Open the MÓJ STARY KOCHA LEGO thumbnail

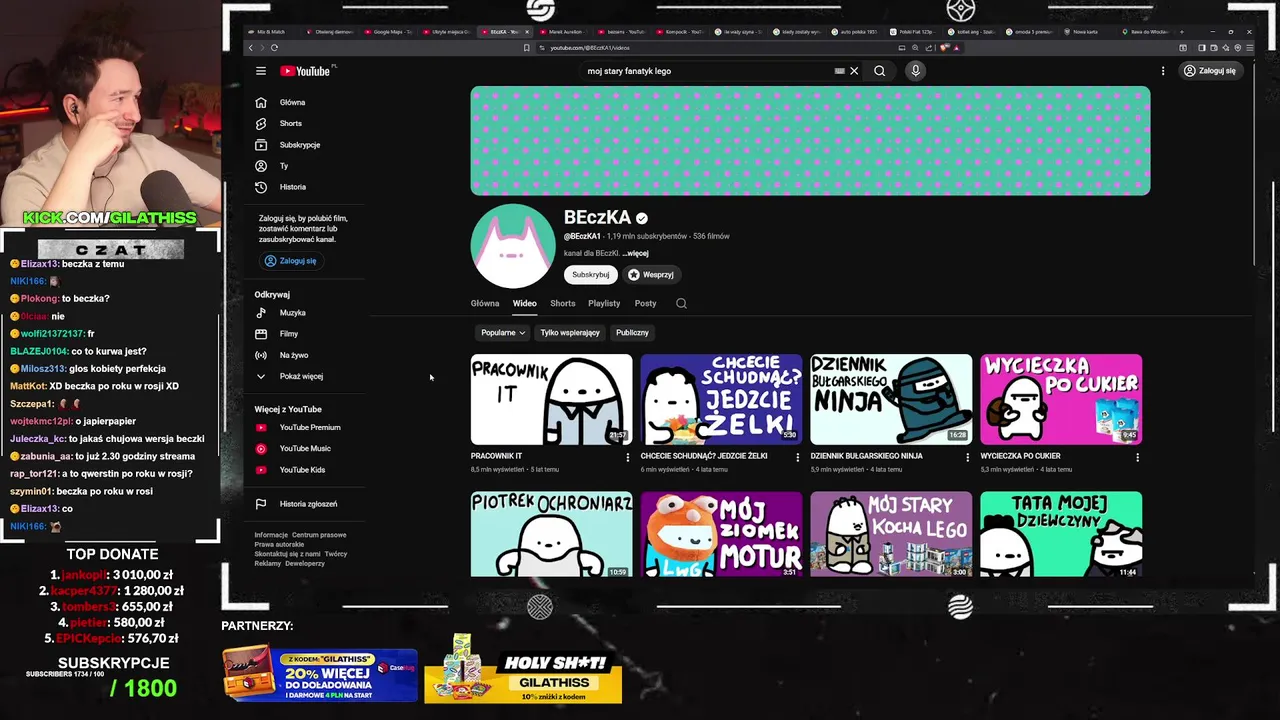(x=891, y=534)
